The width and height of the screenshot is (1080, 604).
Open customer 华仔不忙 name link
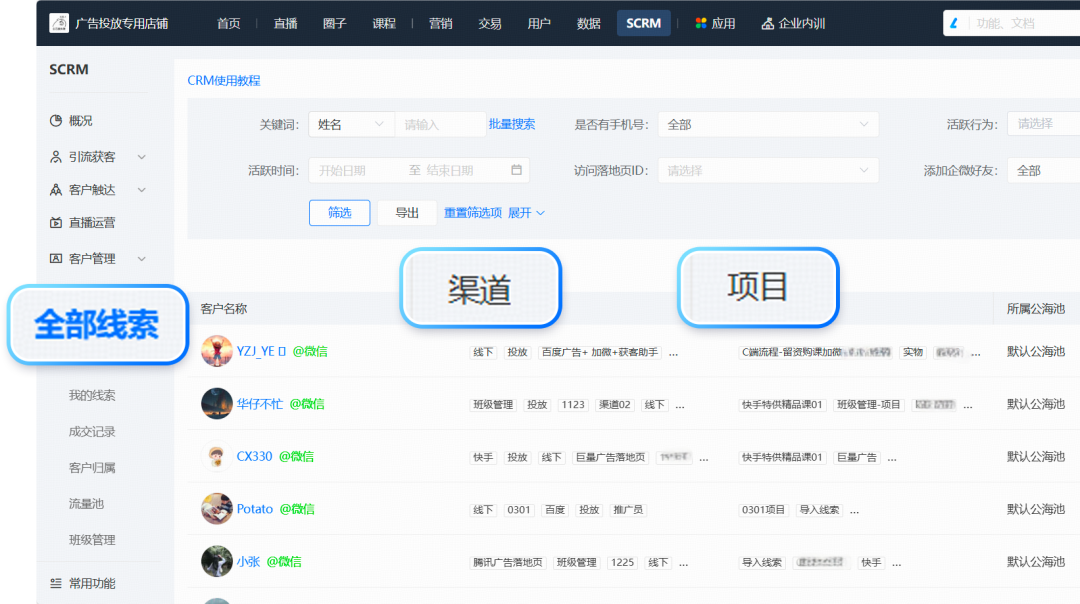pyautogui.click(x=260, y=404)
